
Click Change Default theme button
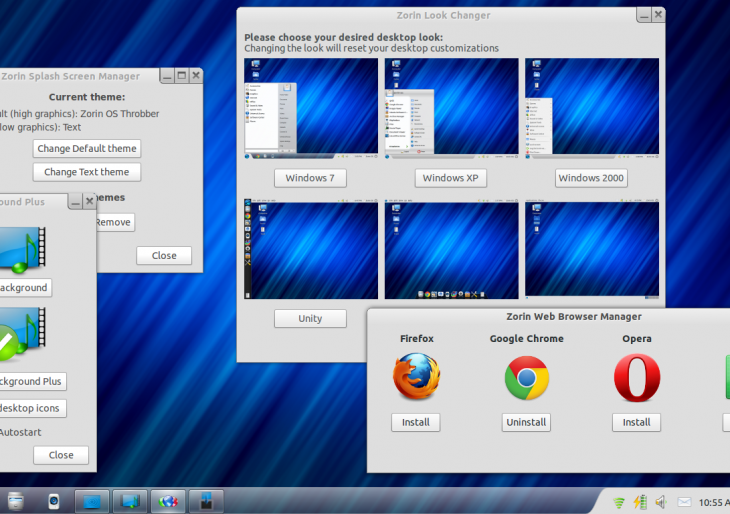pos(86,148)
